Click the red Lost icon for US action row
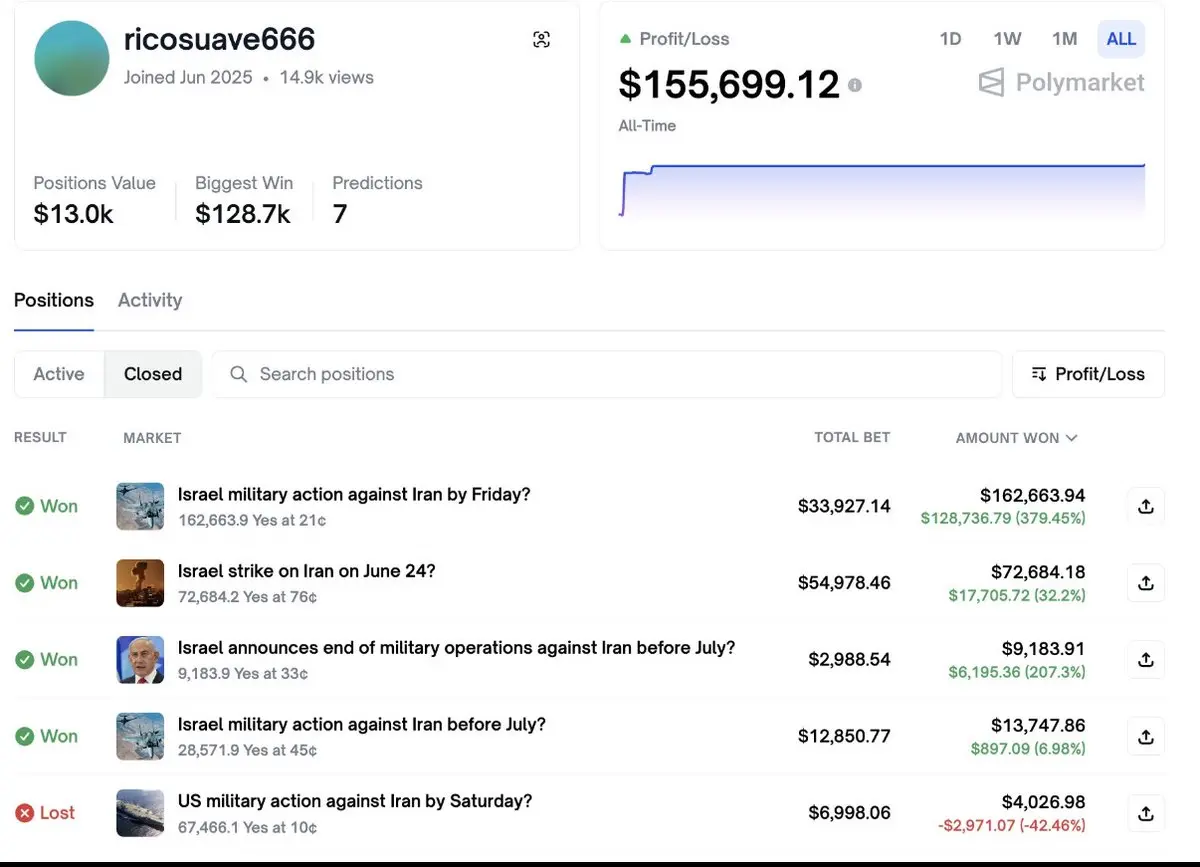This screenshot has height=867, width=1200. click(x=24, y=813)
